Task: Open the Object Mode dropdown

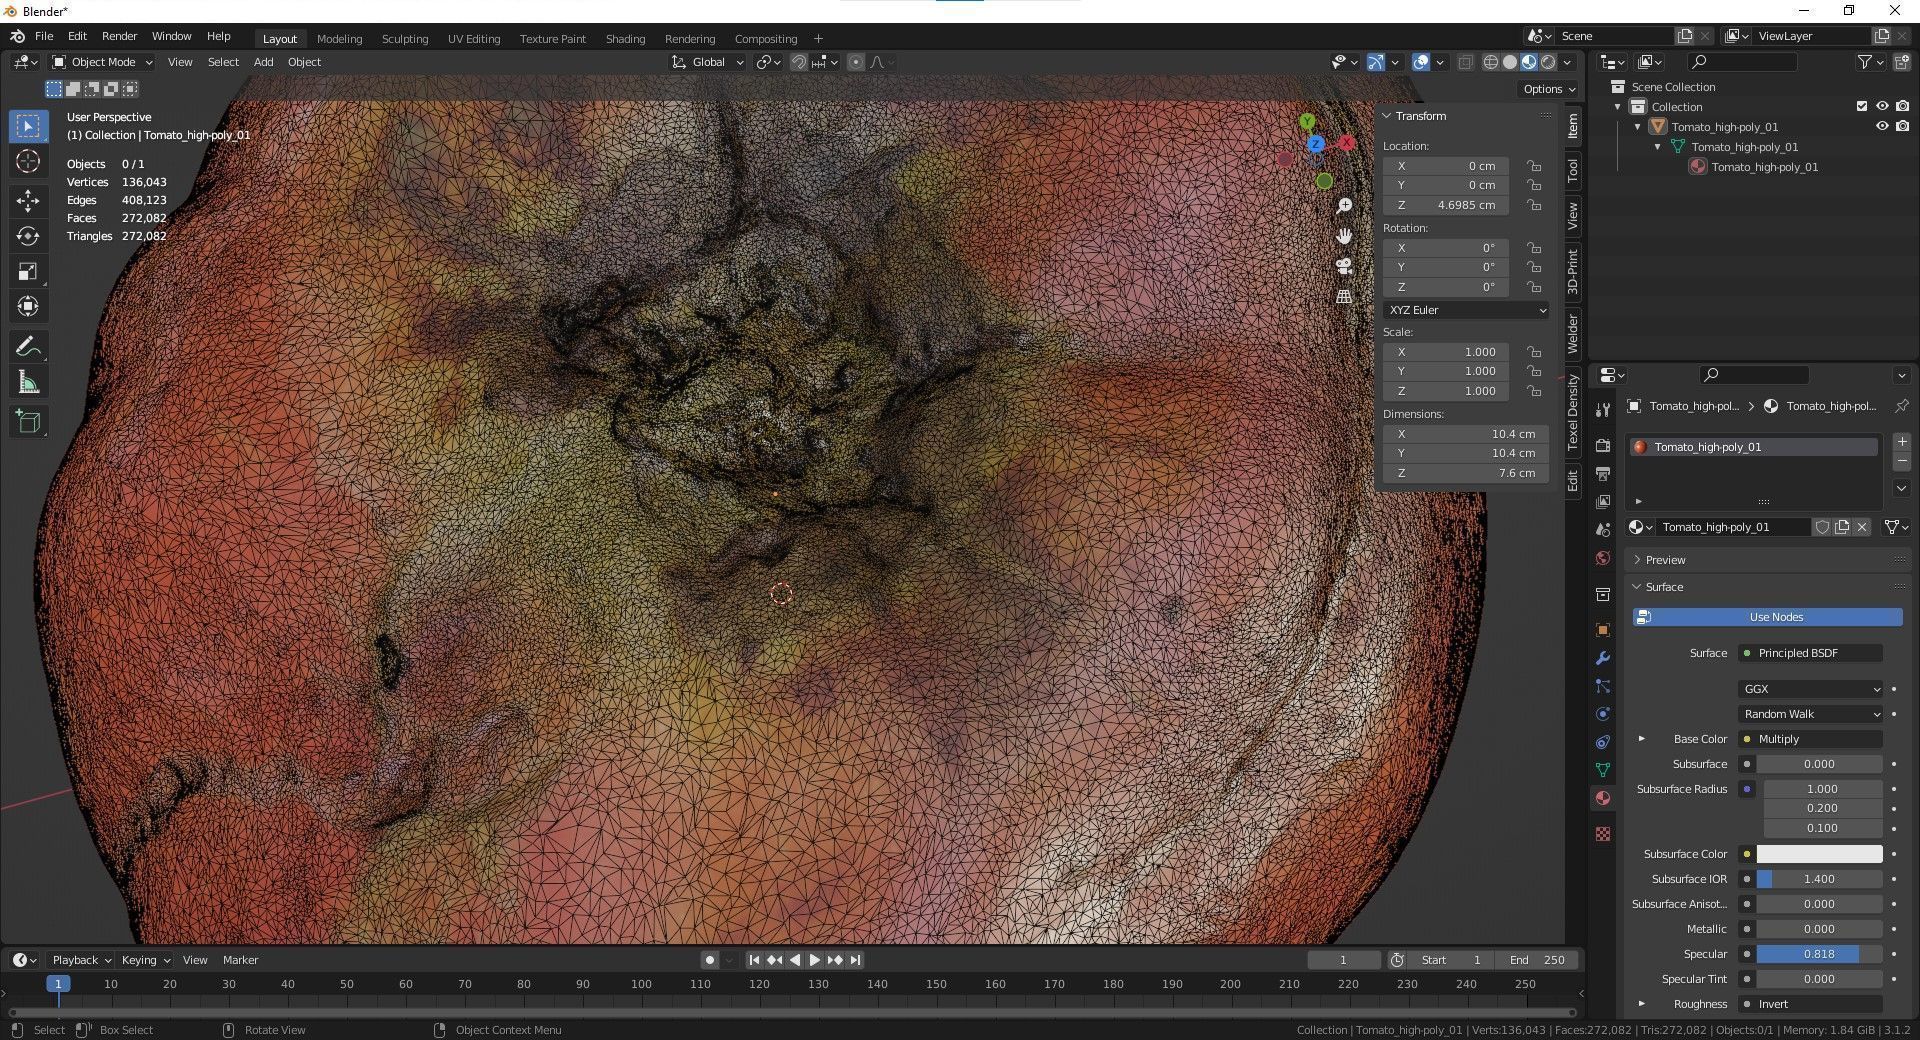Action: coord(103,62)
